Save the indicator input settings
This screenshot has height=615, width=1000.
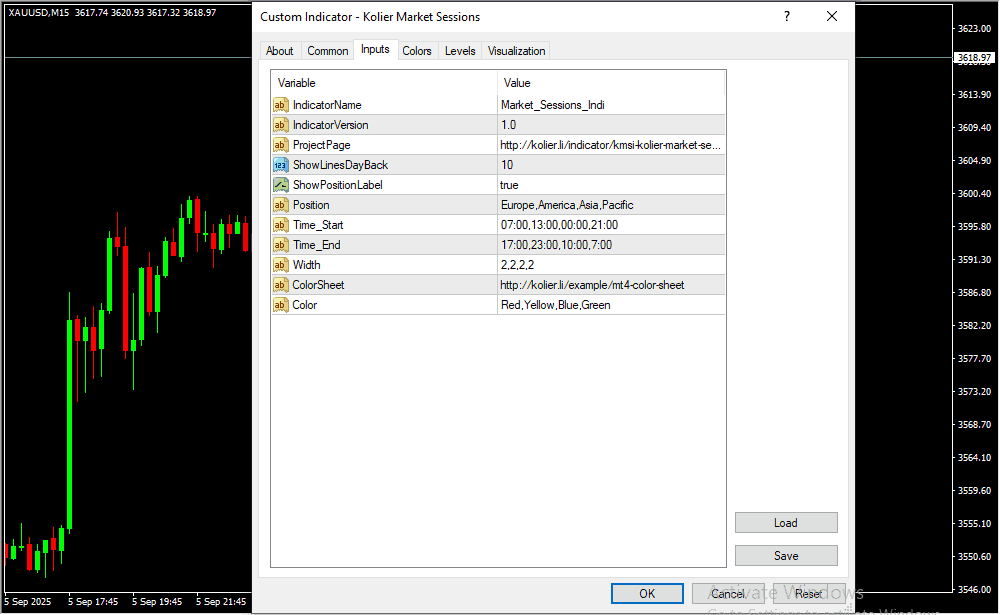(786, 556)
